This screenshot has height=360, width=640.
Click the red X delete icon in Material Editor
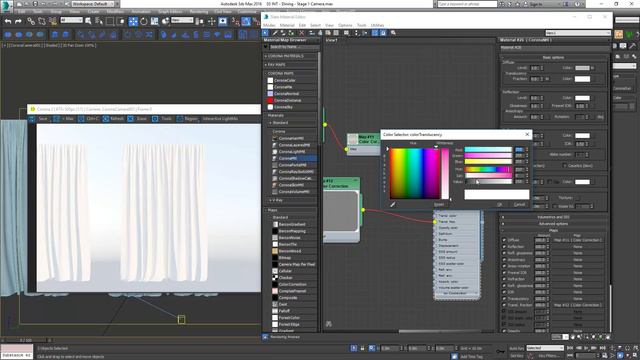302,33
